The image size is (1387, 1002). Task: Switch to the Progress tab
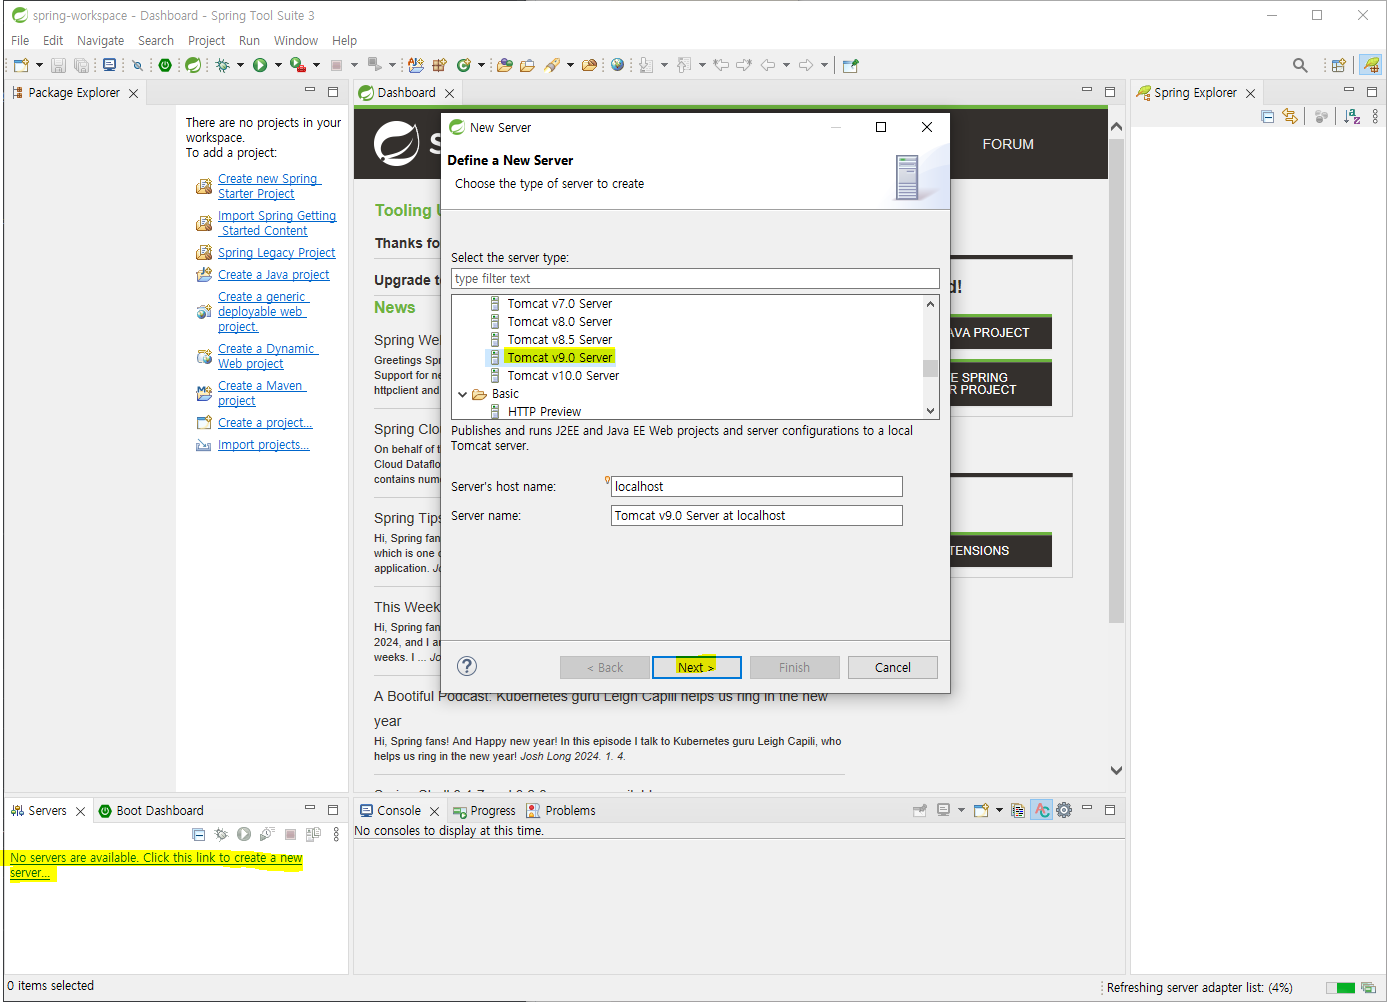[484, 811]
